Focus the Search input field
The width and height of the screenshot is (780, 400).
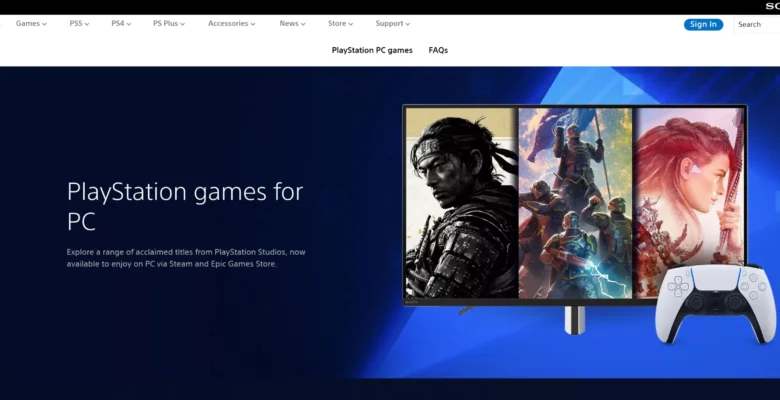pos(757,24)
